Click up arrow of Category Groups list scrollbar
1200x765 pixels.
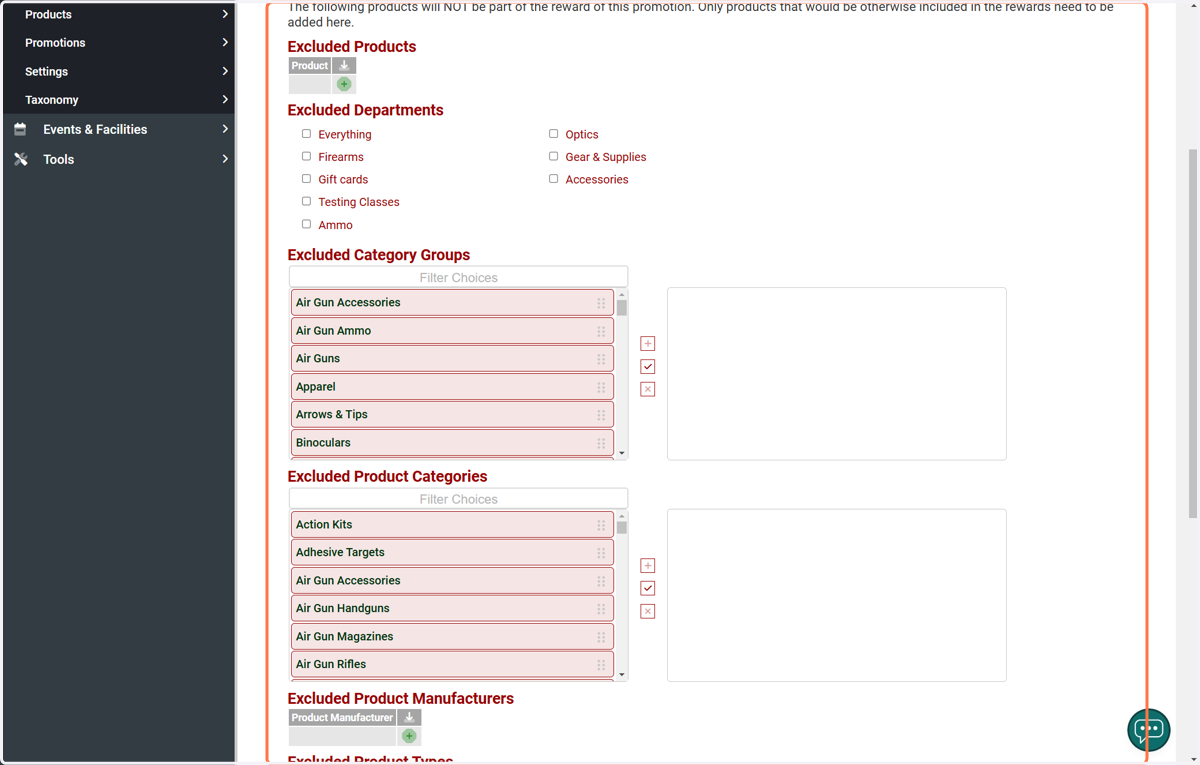click(622, 295)
